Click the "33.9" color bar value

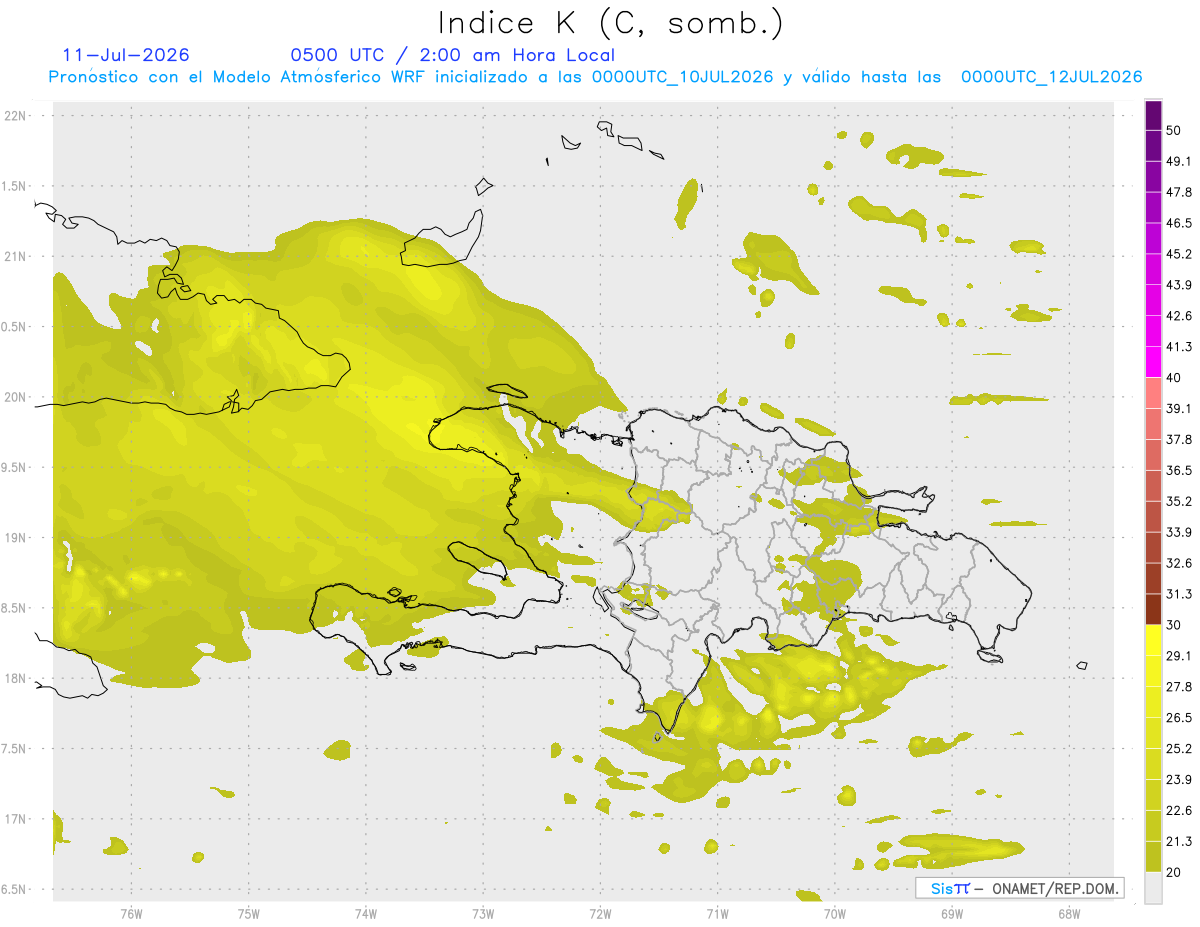coord(1179,532)
